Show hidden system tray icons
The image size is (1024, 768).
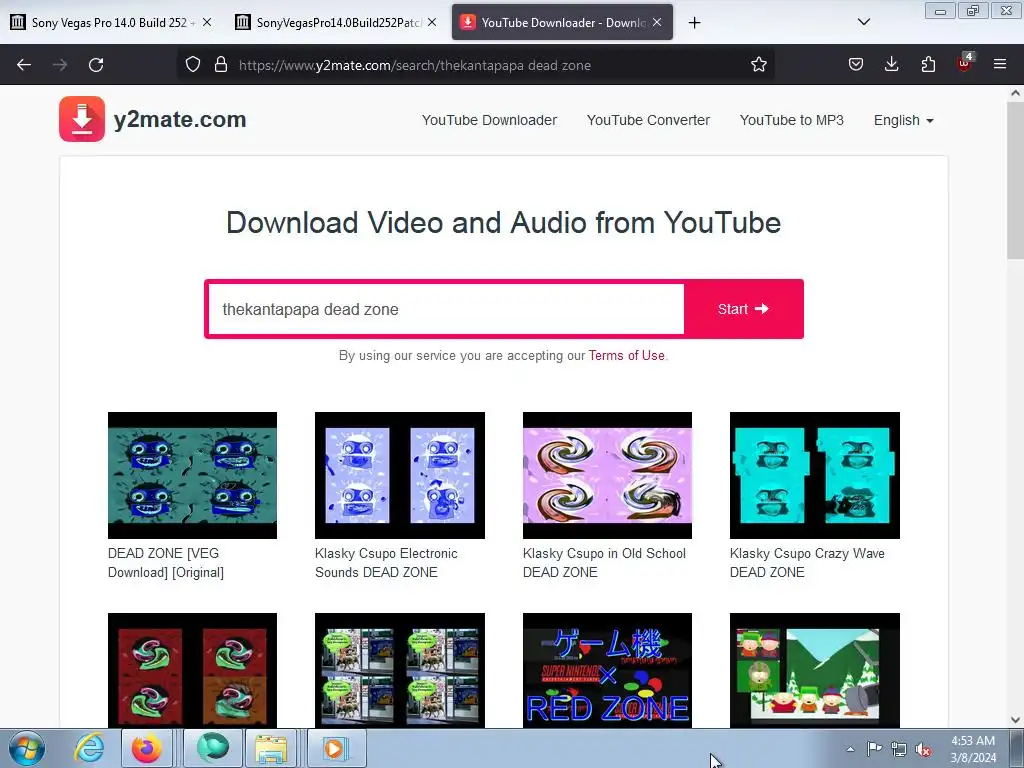[850, 750]
